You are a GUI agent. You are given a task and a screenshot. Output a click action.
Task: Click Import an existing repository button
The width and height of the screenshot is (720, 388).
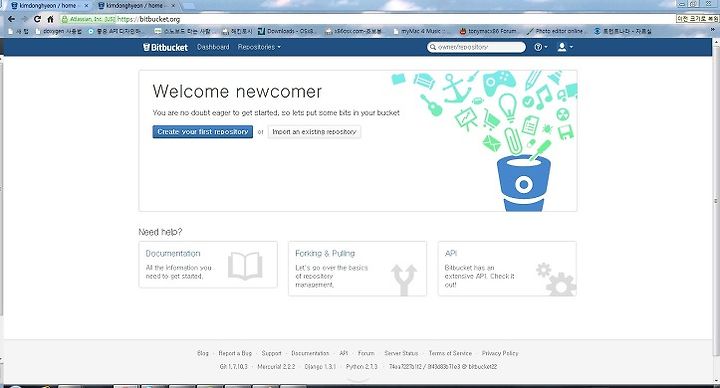(314, 132)
